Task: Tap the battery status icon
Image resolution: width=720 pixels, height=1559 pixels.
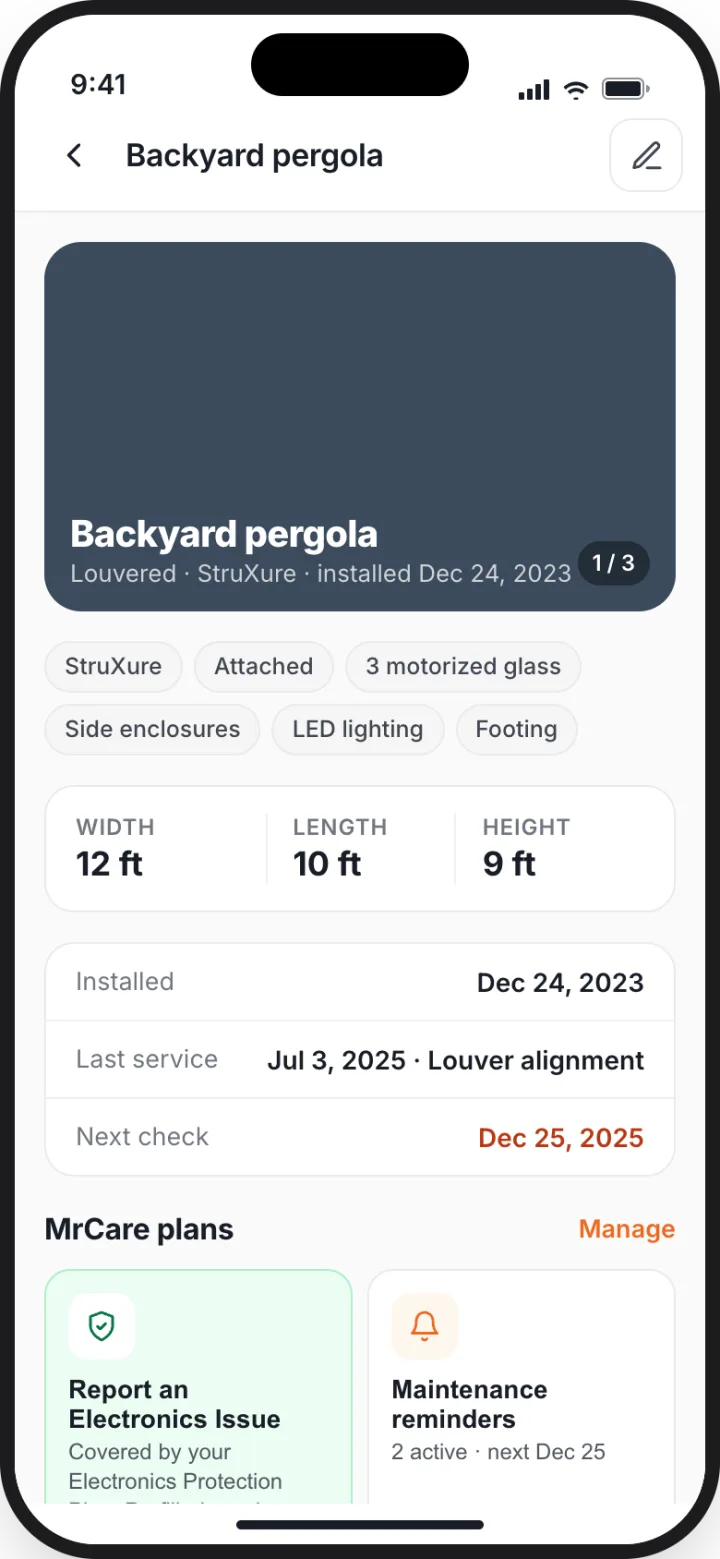Action: point(626,90)
